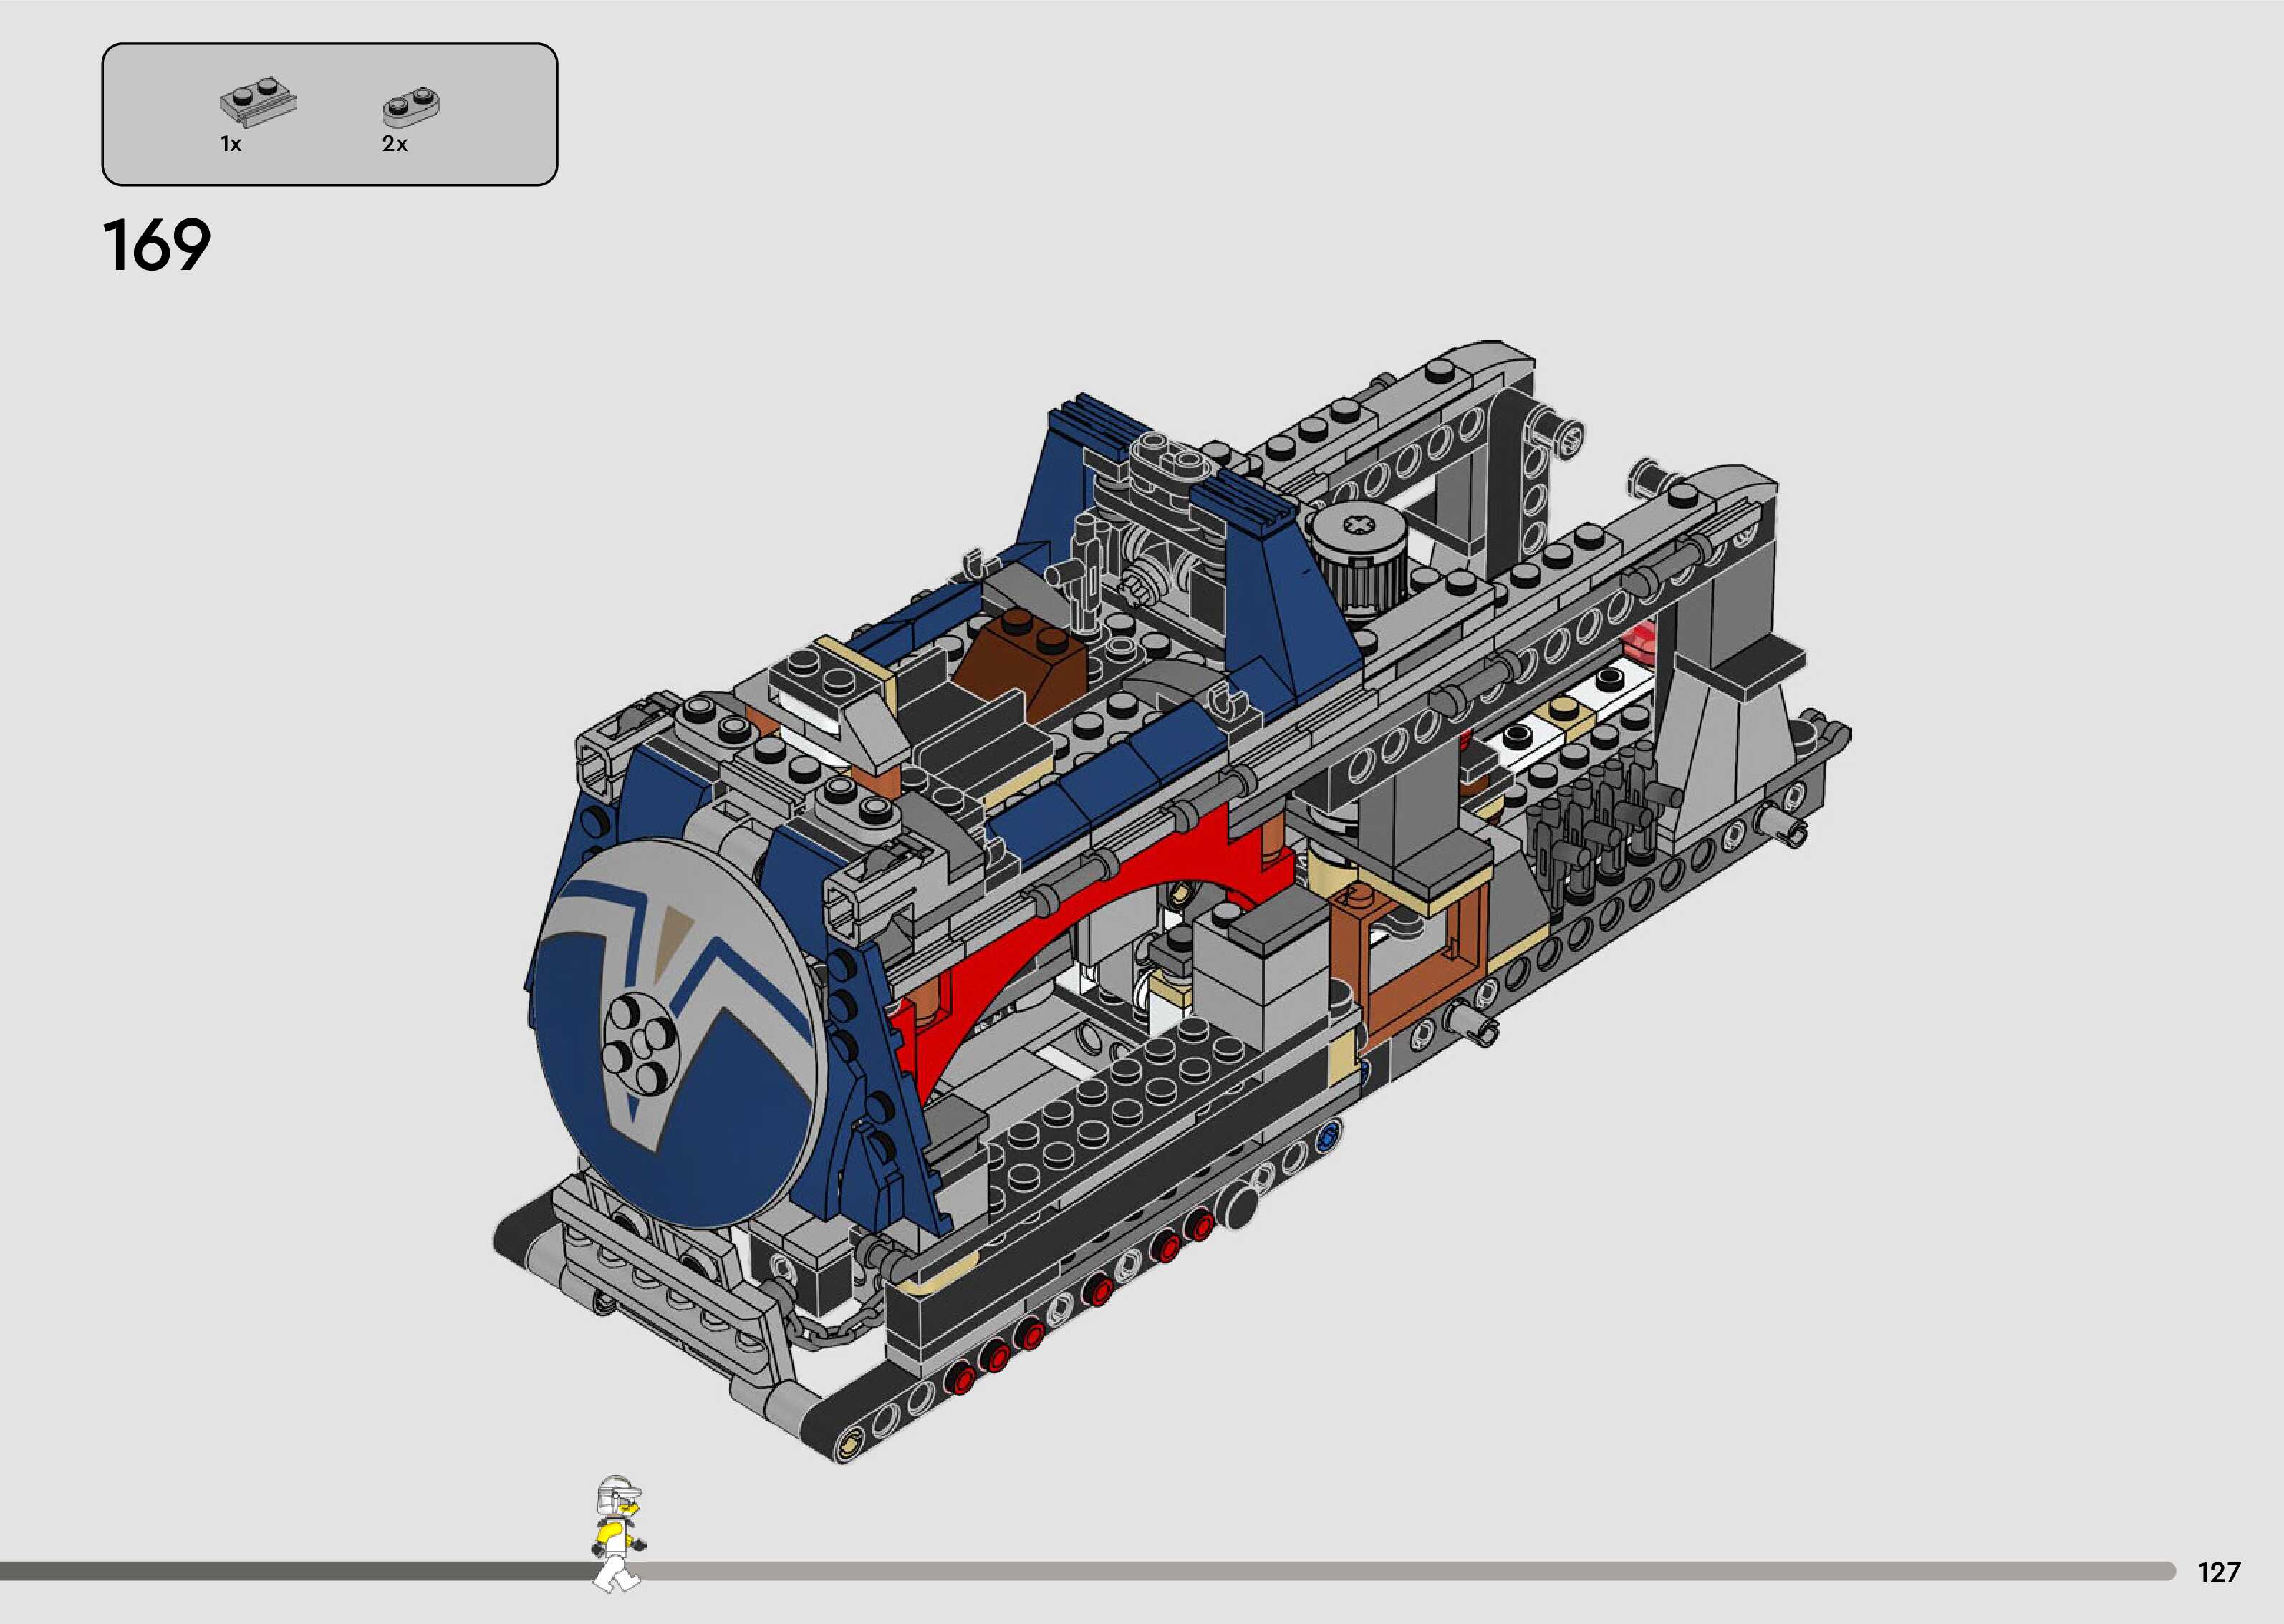Screen dimensions: 2284x1624
Task: Click the page number 127
Action: pyautogui.click(x=2218, y=1572)
